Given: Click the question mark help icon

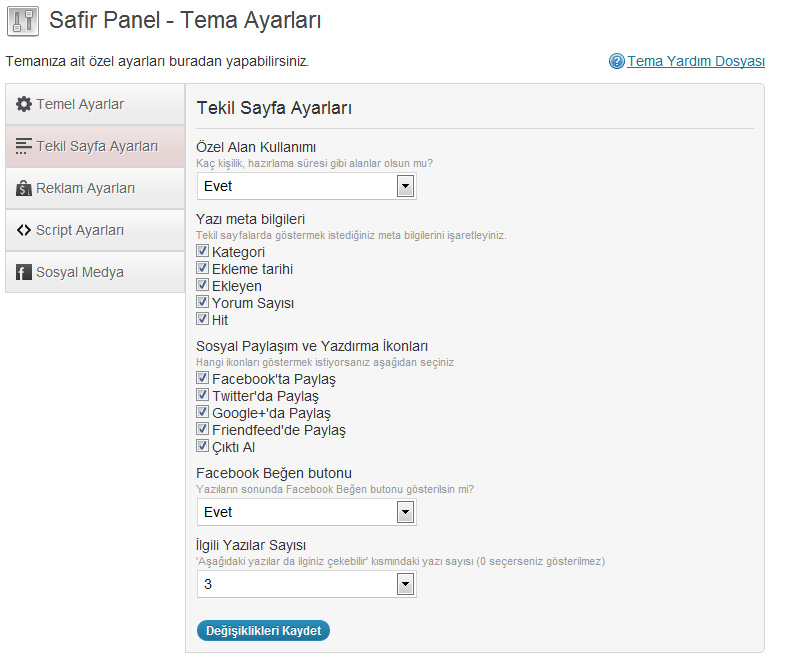Looking at the screenshot, I should 616,61.
